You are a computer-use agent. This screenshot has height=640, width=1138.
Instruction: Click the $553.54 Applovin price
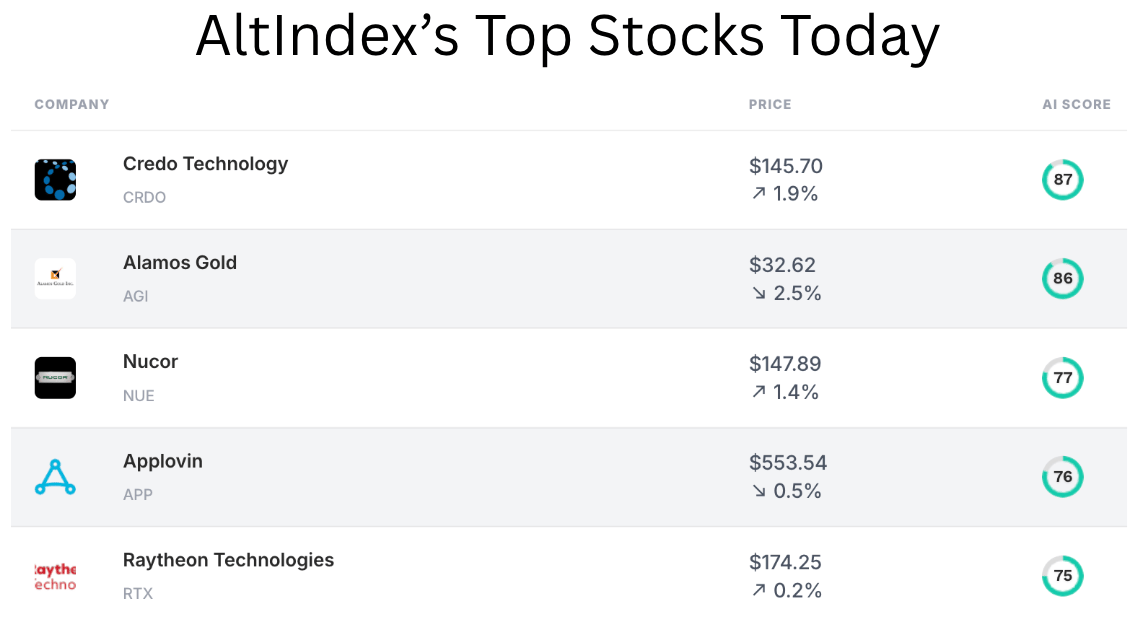[x=788, y=463]
